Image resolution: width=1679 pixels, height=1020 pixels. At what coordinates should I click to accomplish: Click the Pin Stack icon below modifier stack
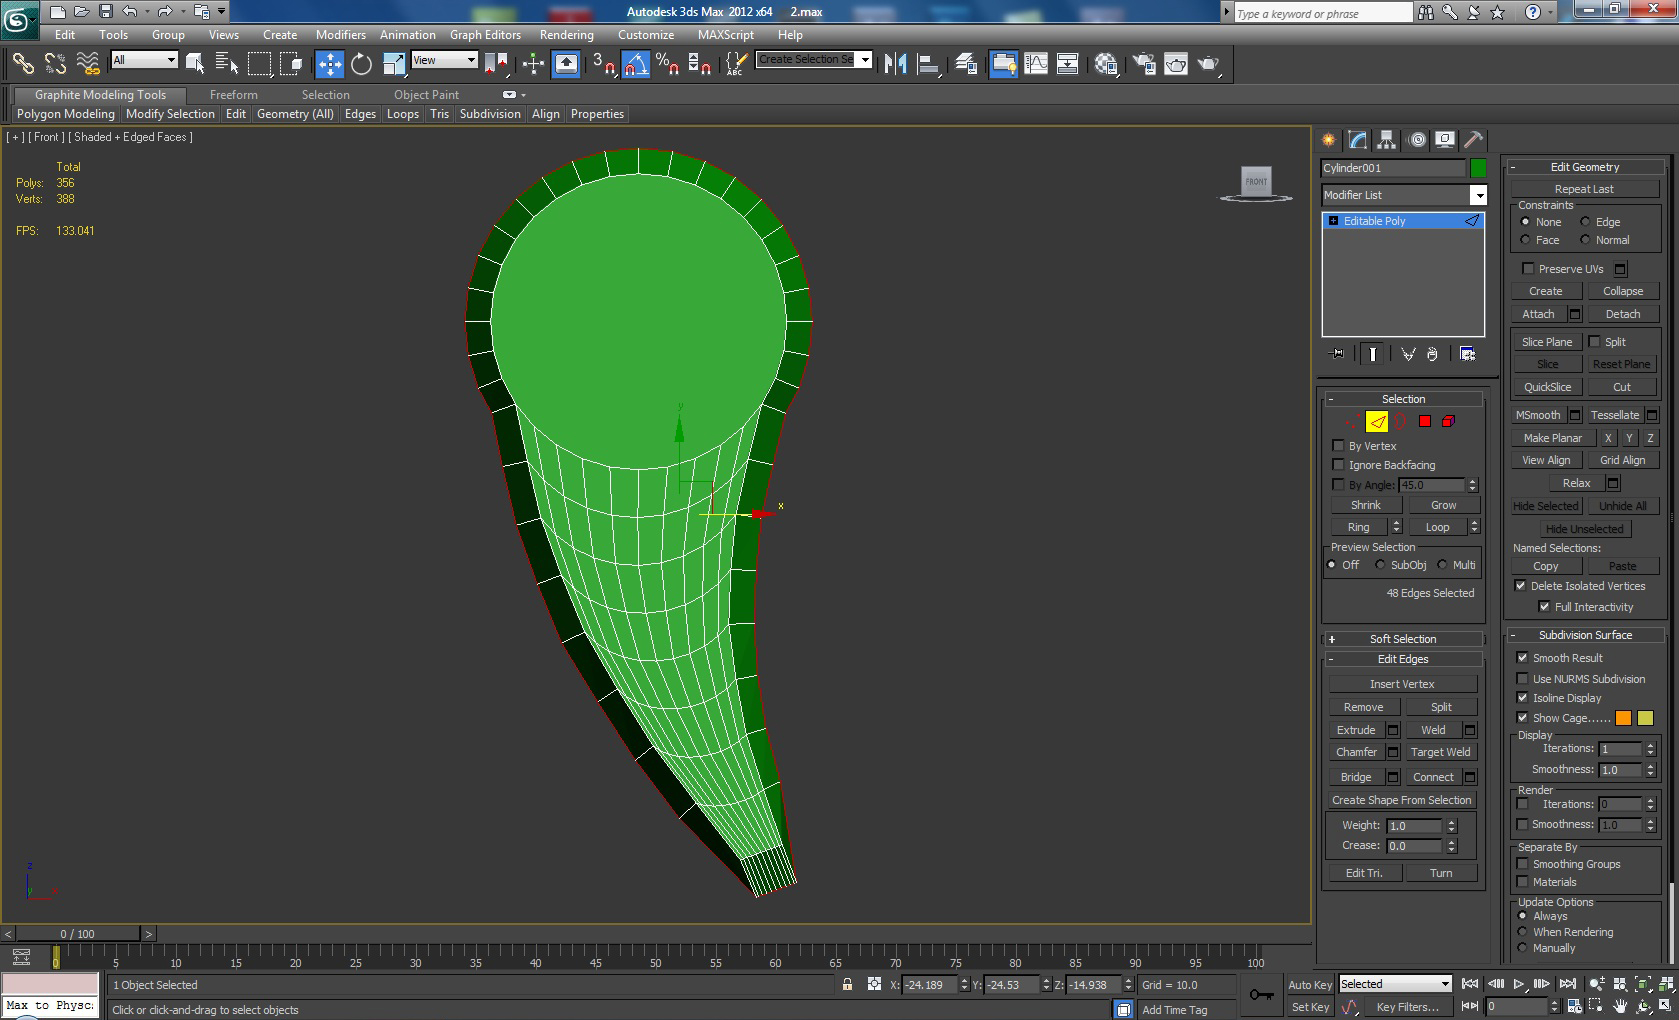tap(1337, 354)
